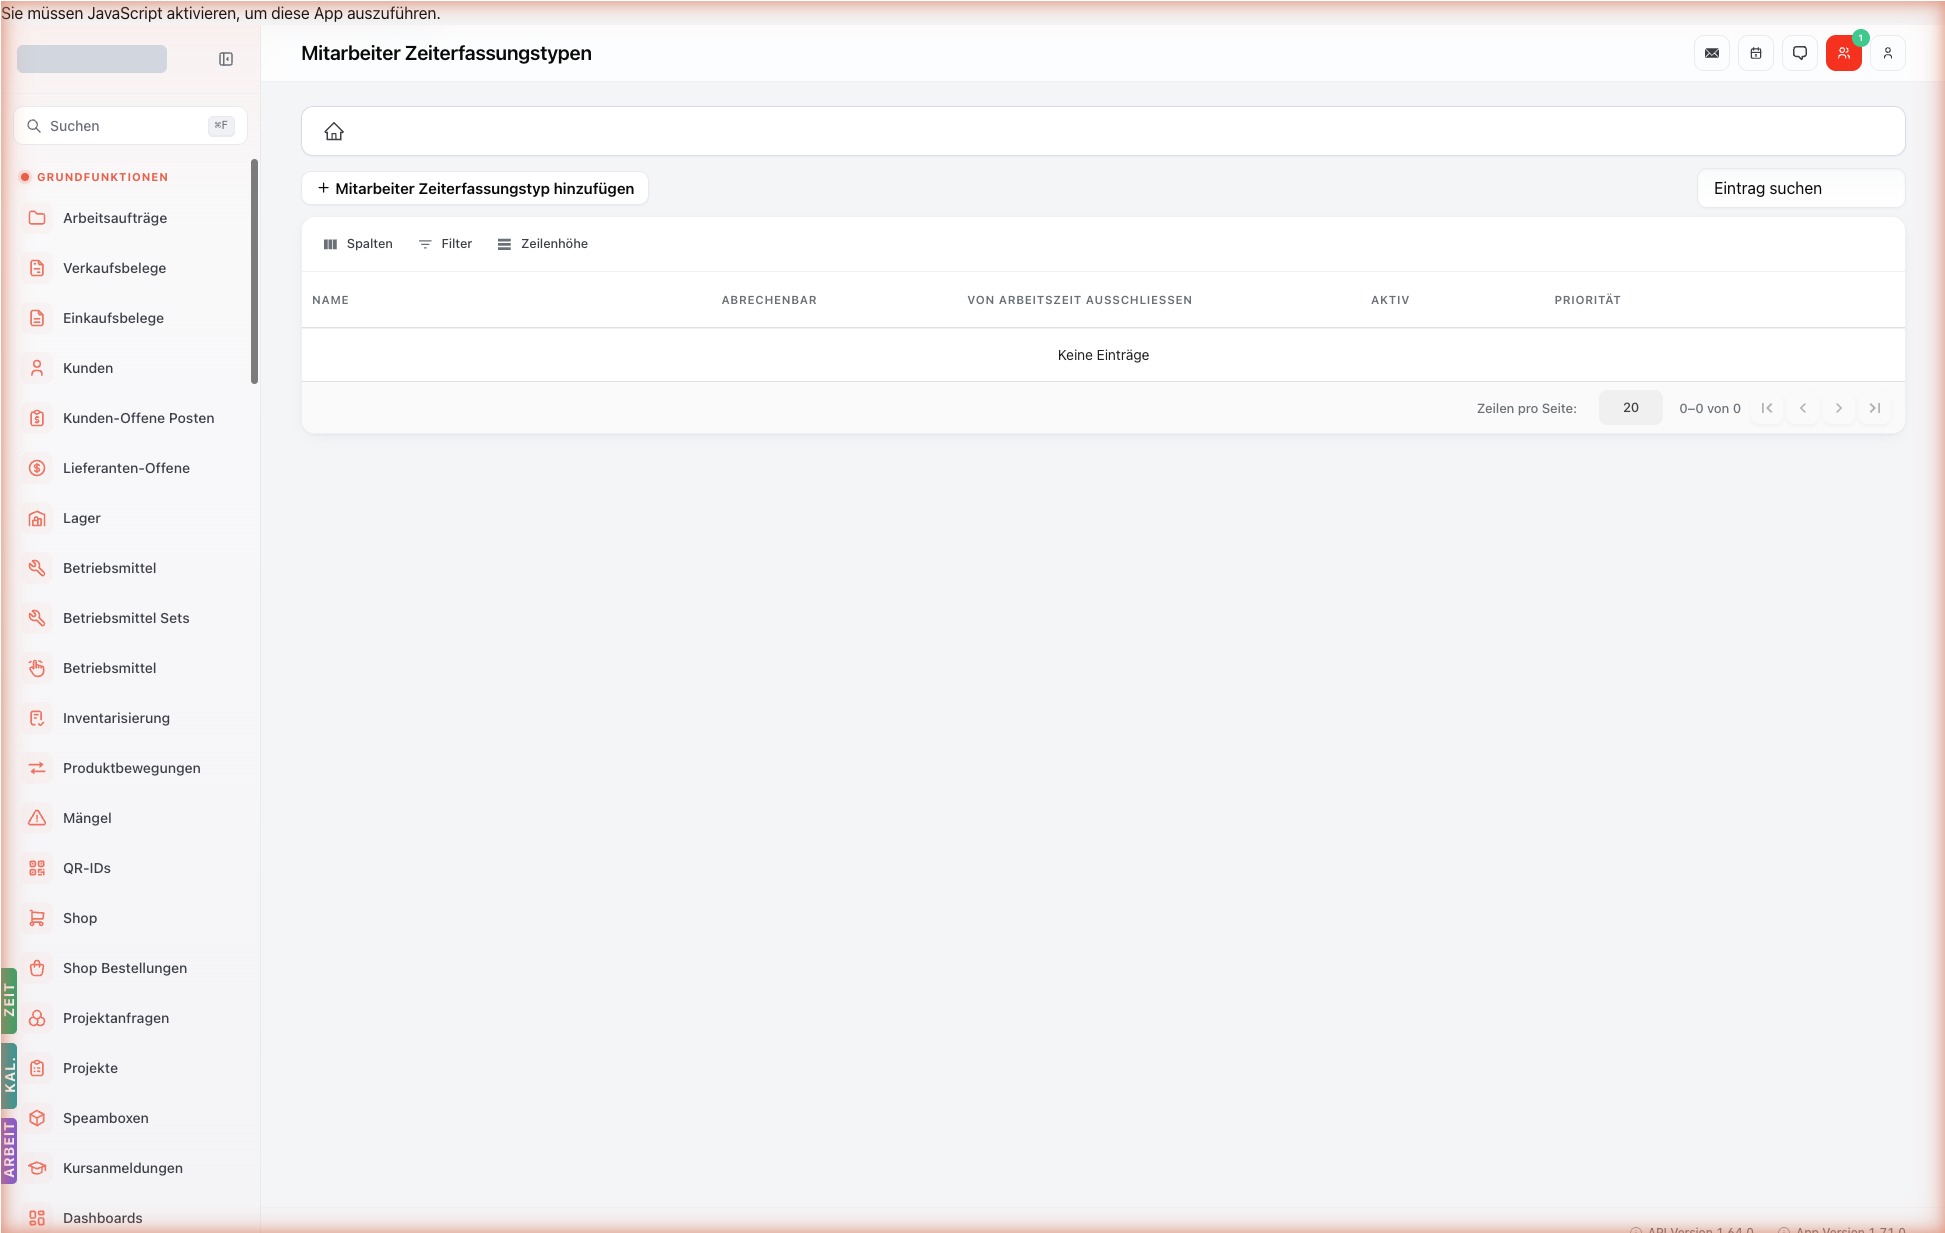The height and width of the screenshot is (1233, 1945).
Task: Open the calendar icon in header
Action: pos(1756,53)
